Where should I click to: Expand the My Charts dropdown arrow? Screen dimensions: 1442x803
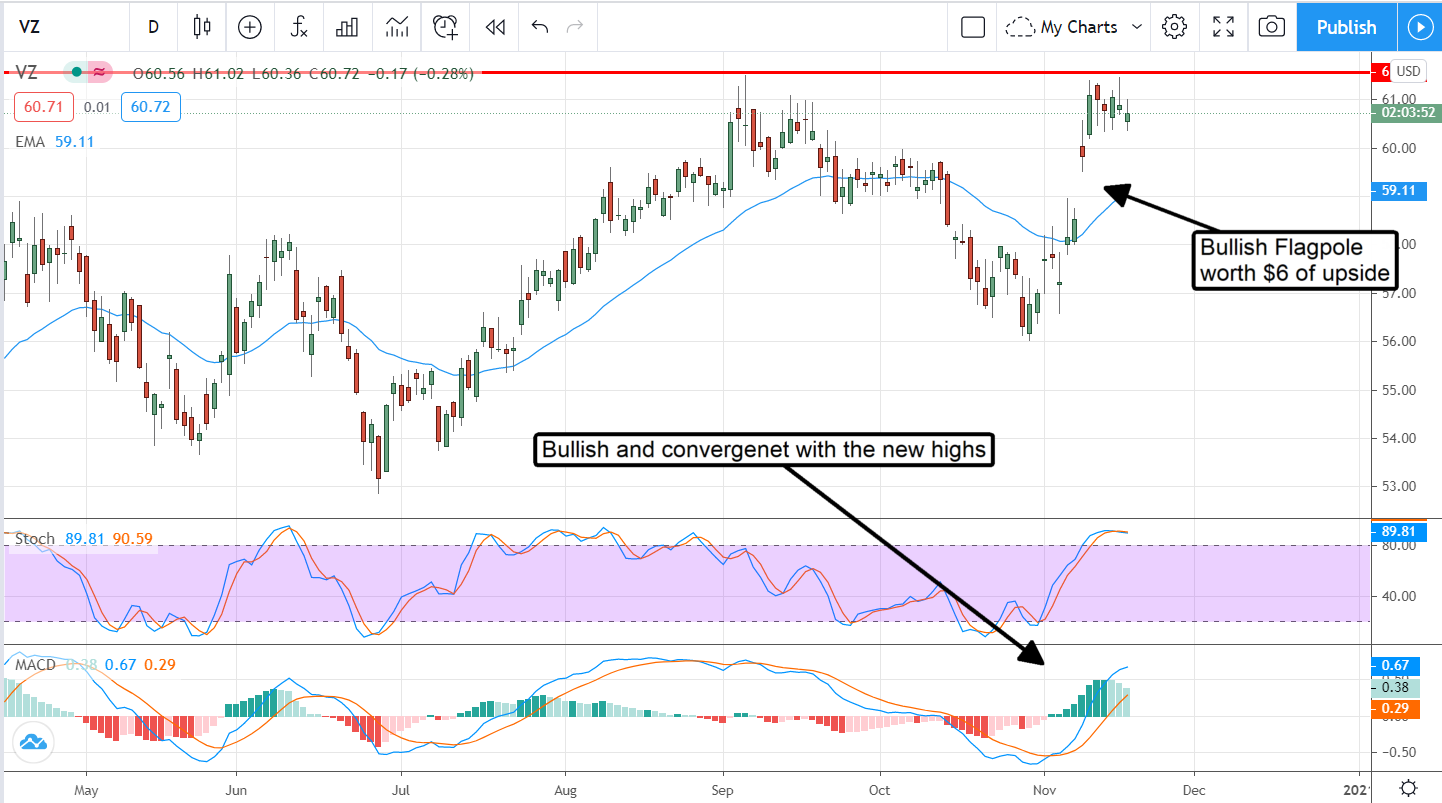[x=1136, y=27]
